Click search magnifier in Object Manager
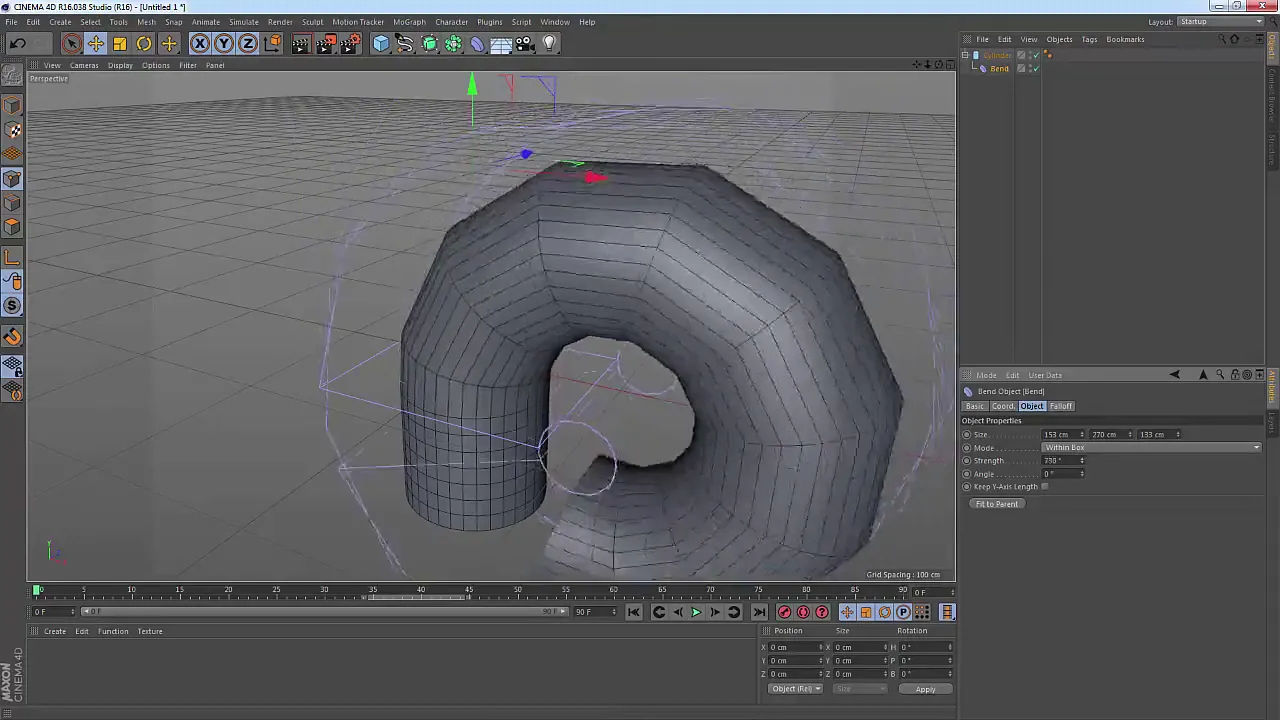Screen dimensions: 1280x720 point(1221,39)
